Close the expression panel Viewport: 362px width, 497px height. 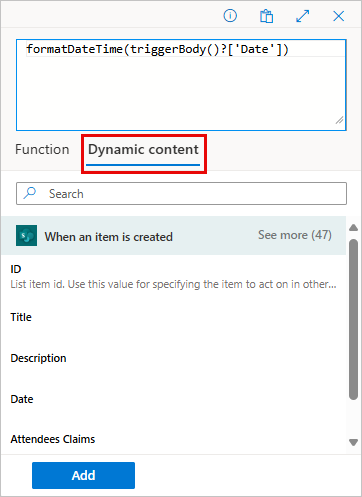[339, 16]
